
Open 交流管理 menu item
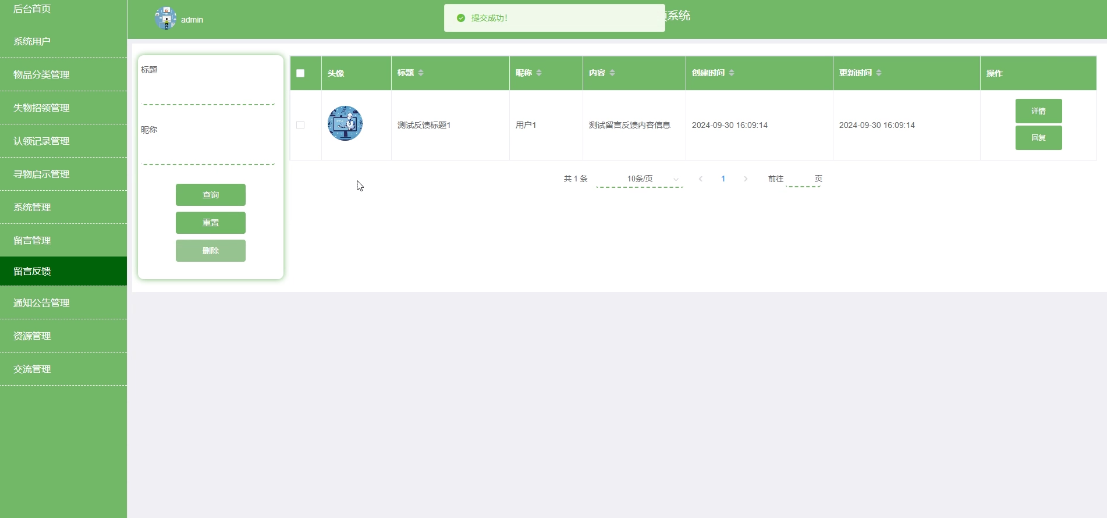[x=64, y=369]
